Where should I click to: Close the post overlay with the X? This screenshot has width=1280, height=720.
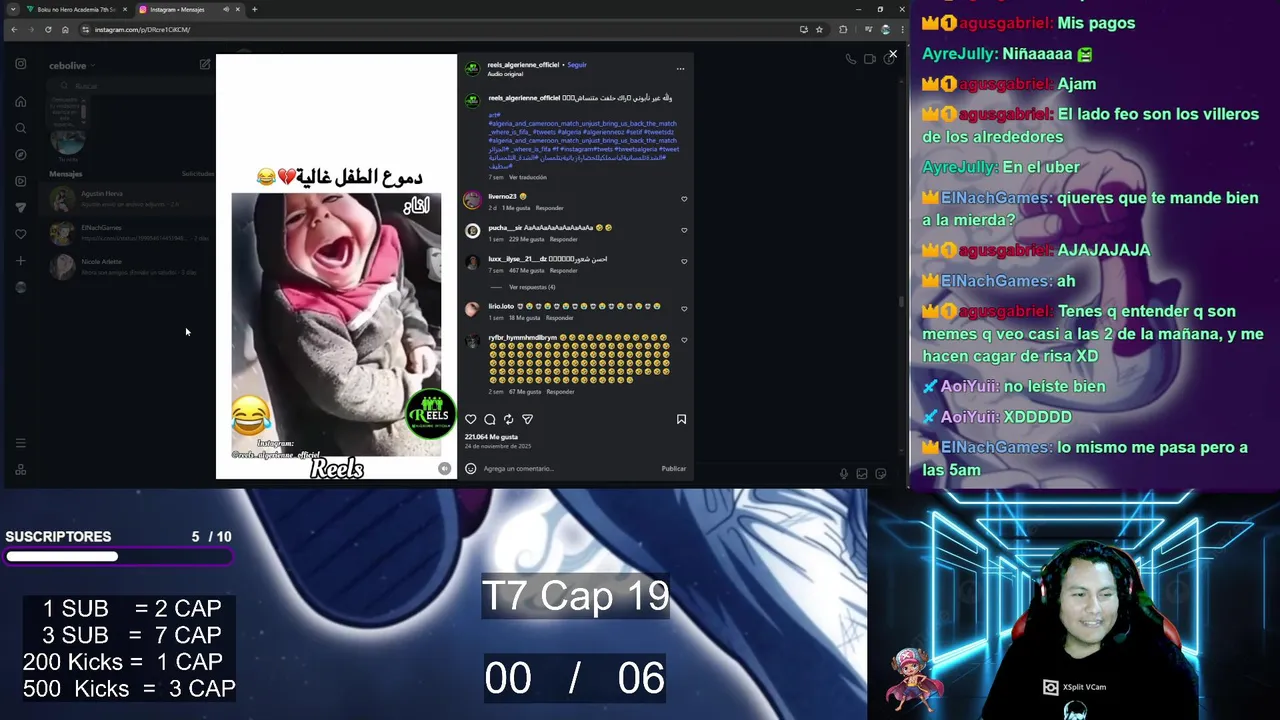(x=893, y=54)
